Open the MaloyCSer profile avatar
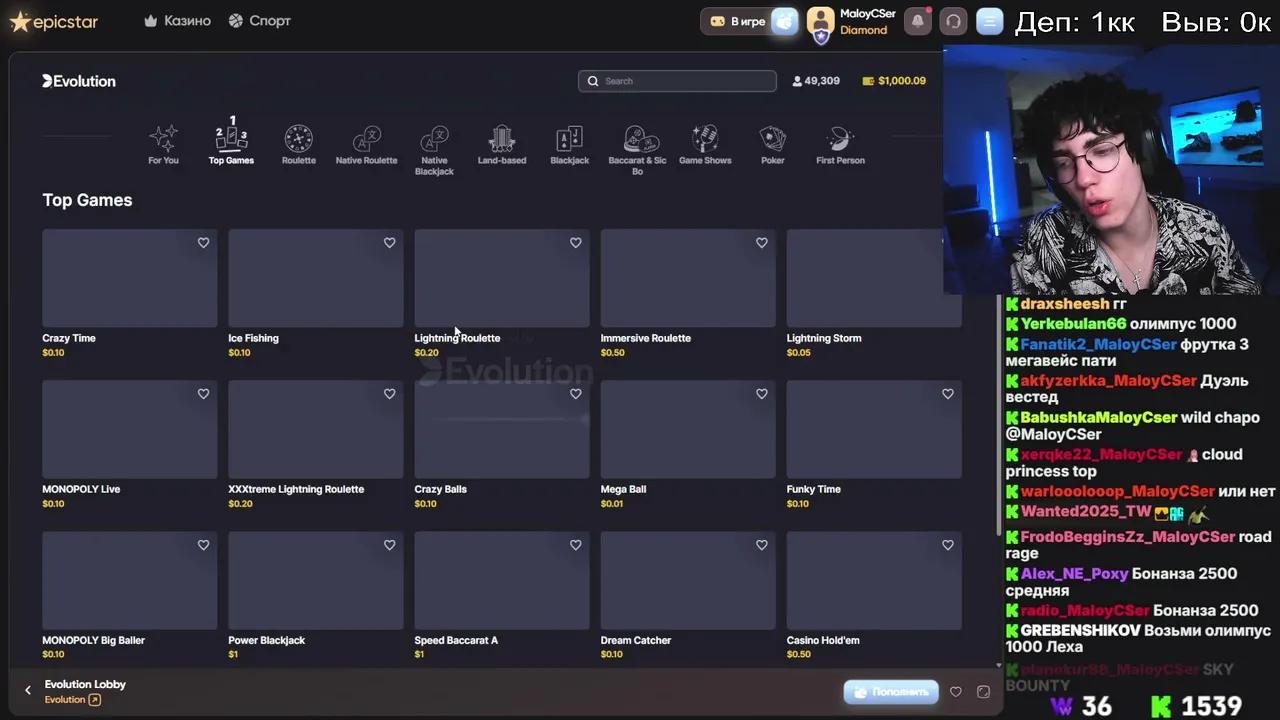 [820, 22]
